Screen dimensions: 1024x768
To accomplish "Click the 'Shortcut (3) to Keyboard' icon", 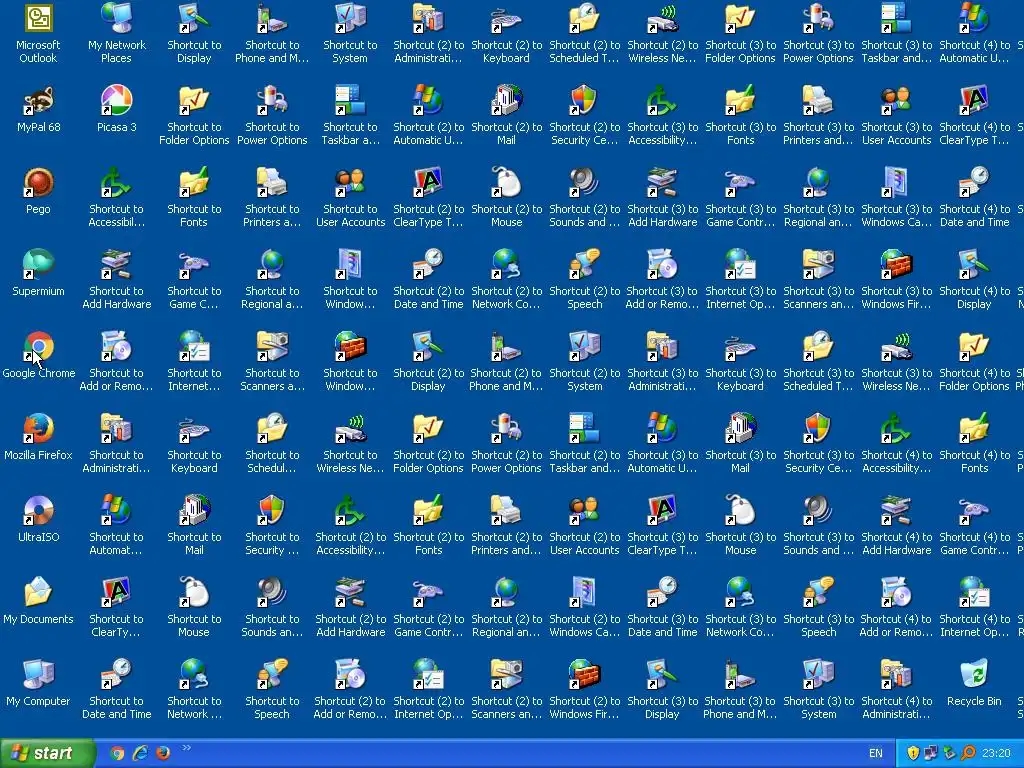I will [x=740, y=347].
